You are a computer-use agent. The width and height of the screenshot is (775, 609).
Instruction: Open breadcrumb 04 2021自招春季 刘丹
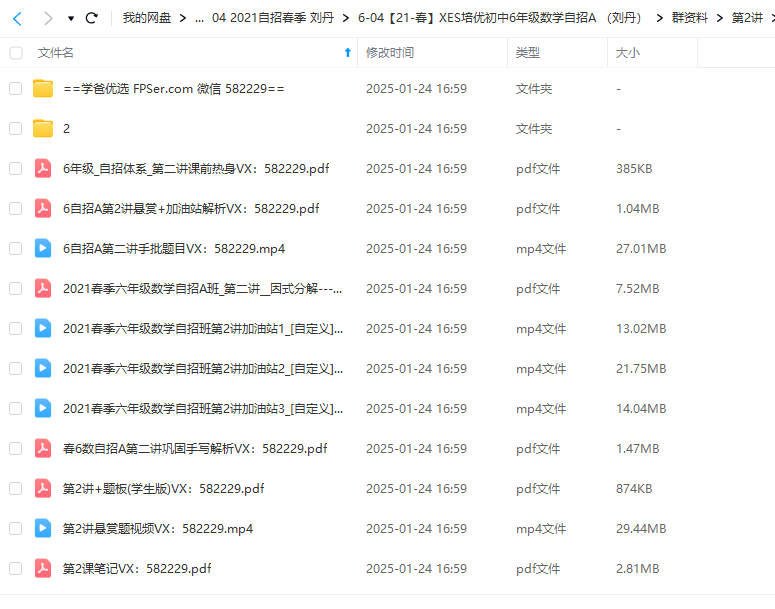click(x=273, y=18)
